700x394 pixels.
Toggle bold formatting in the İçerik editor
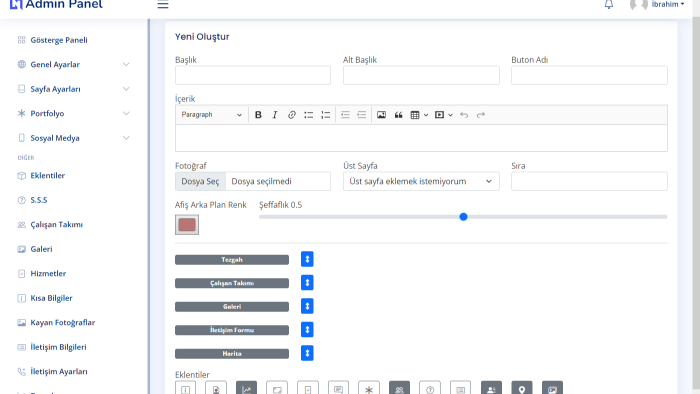pos(258,115)
